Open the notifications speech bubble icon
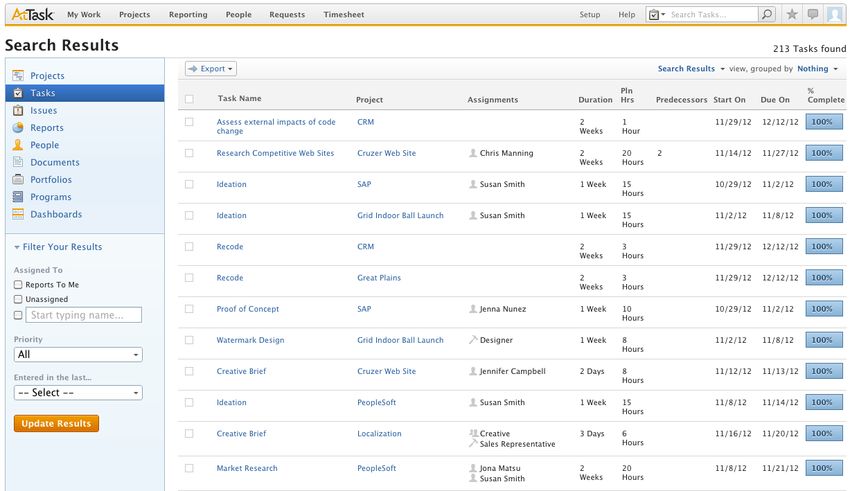Screen dimensions: 850x491 (x=813, y=15)
